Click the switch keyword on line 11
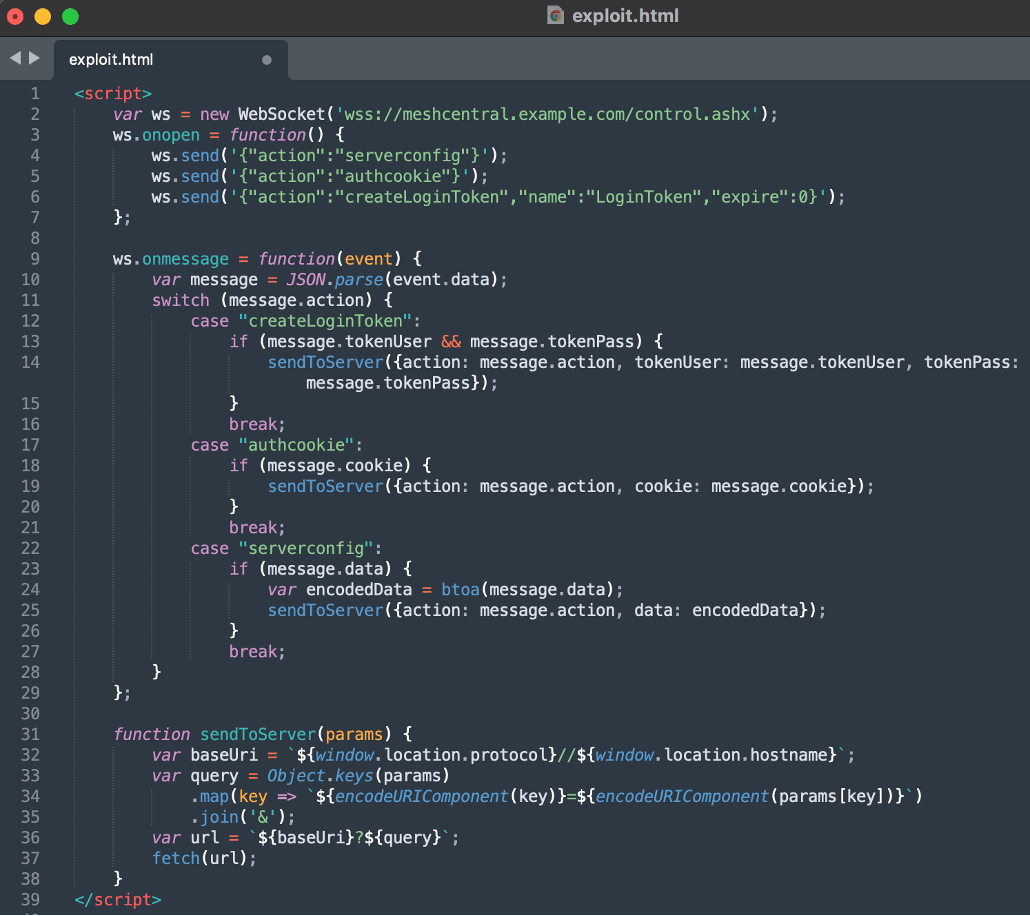Image resolution: width=1030 pixels, height=916 pixels. (181, 300)
